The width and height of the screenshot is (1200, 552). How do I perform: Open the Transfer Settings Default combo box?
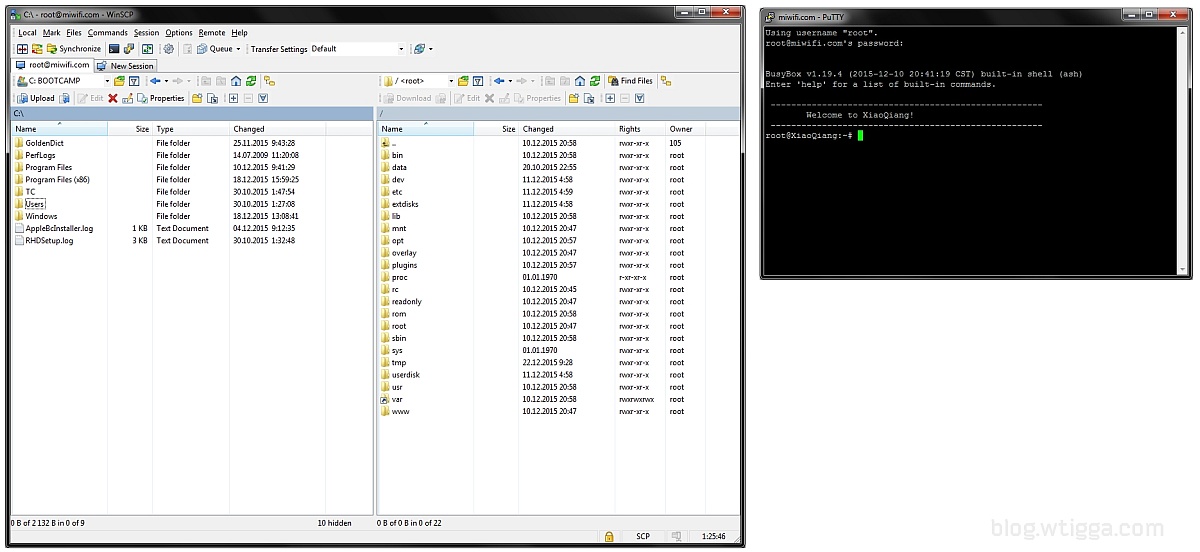tap(357, 49)
